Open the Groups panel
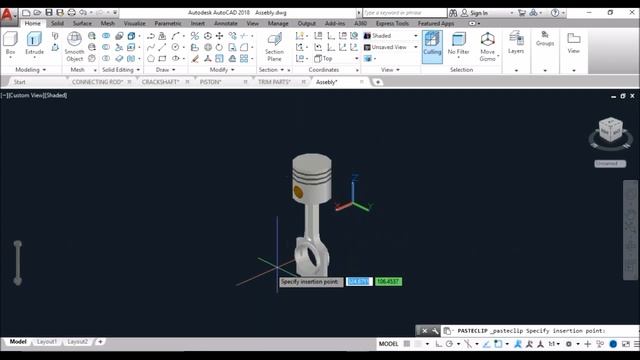640x360 pixels. coord(545,39)
